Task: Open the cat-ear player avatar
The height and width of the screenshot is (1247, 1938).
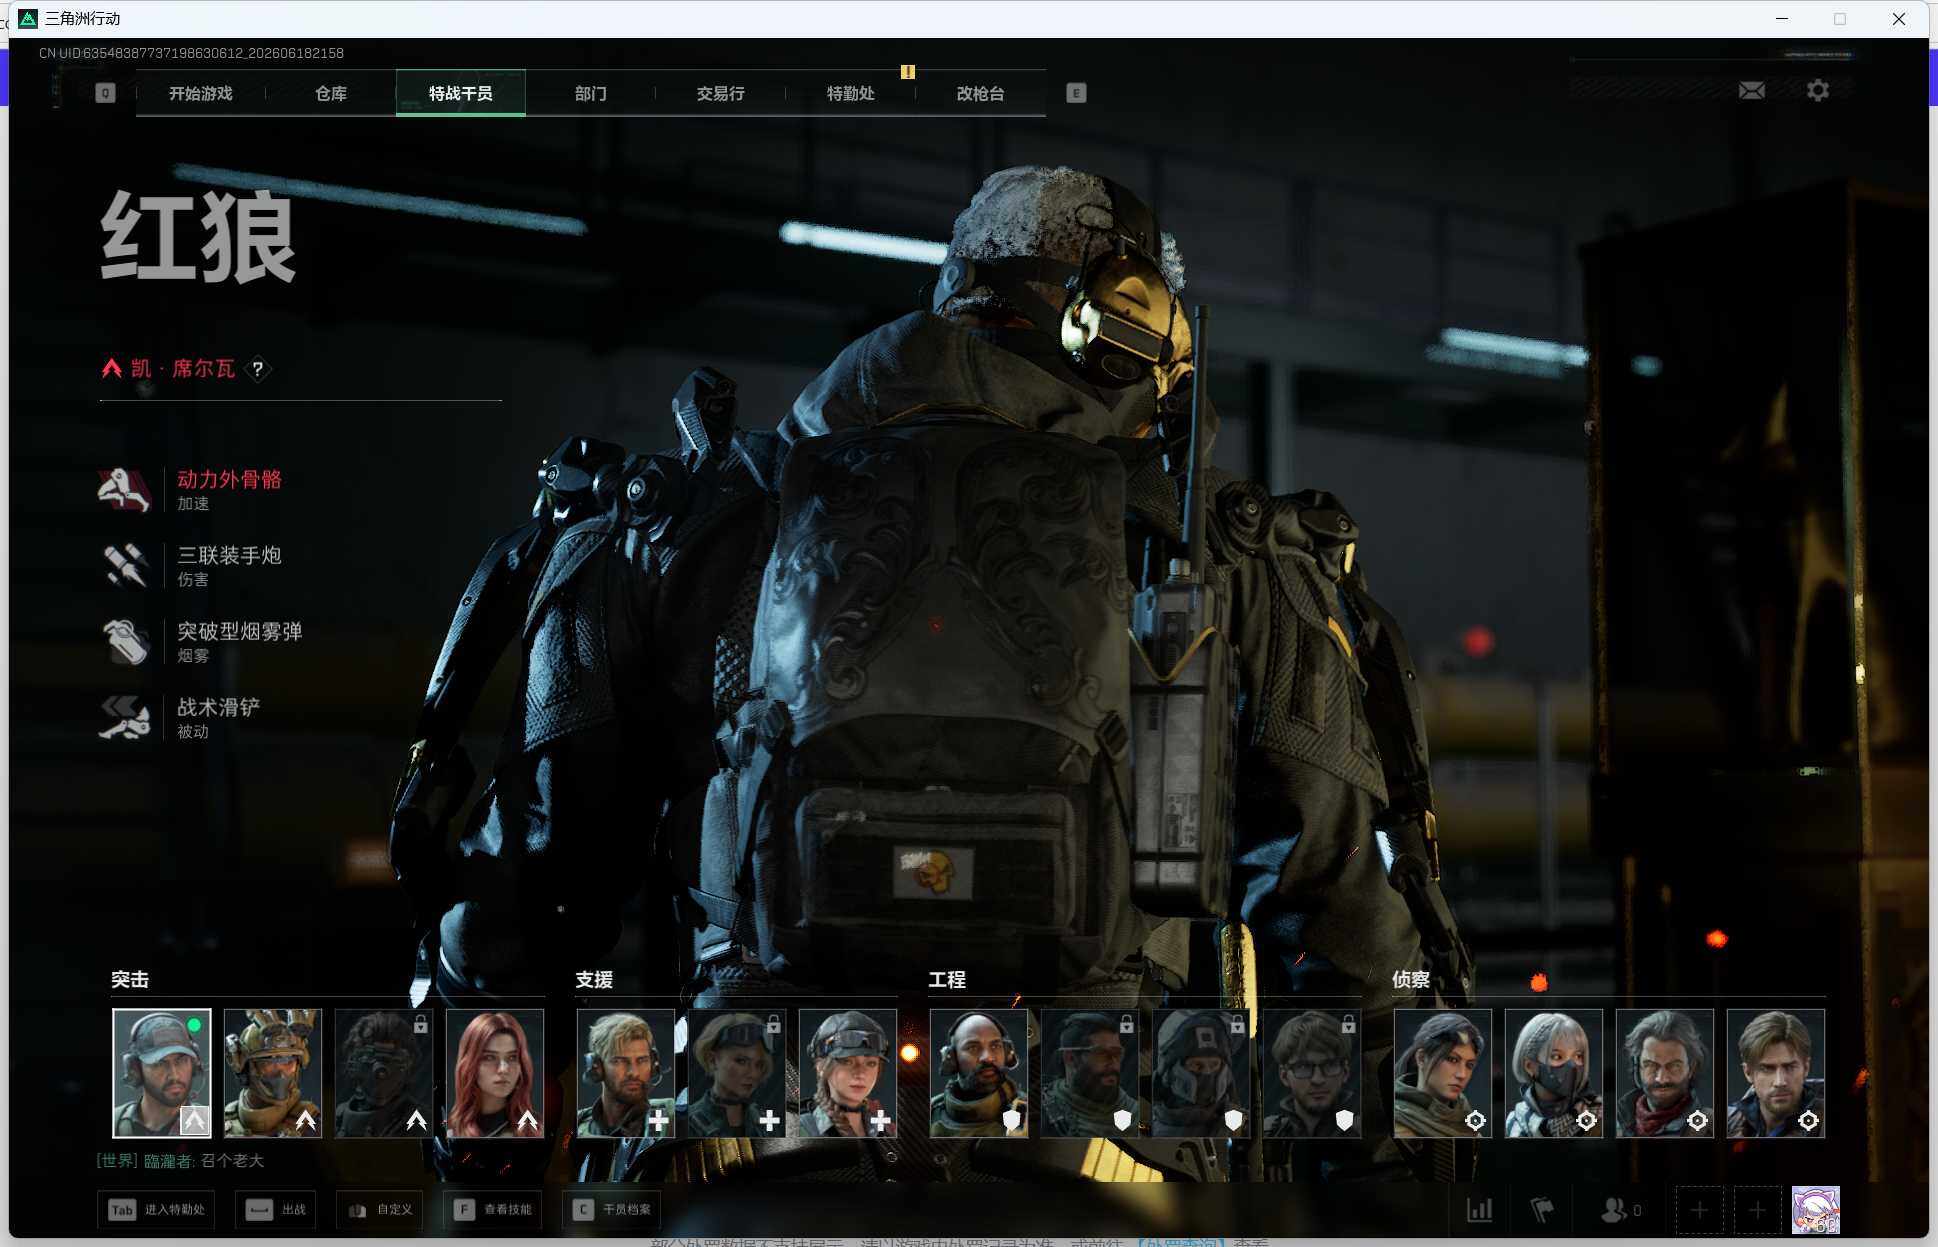Action: (1815, 1211)
